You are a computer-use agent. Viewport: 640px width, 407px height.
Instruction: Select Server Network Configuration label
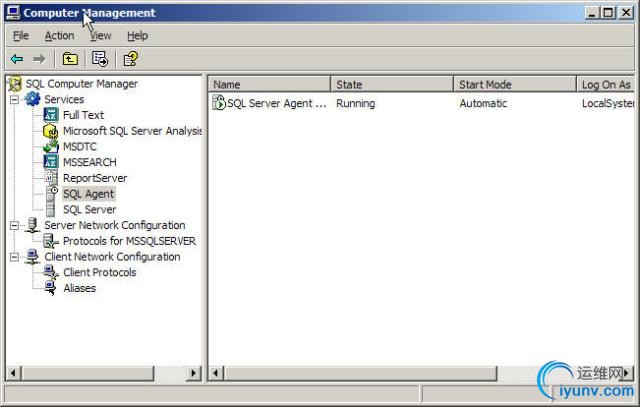click(x=115, y=225)
